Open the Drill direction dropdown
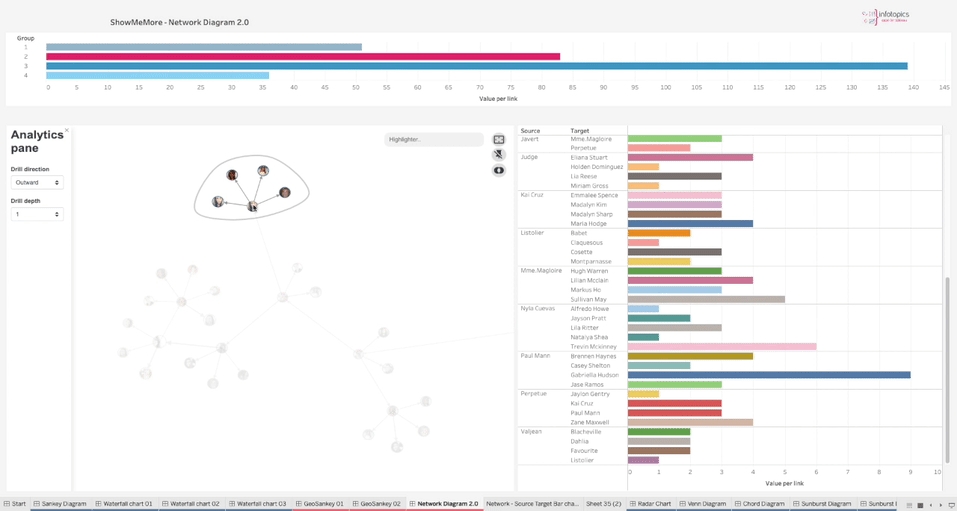This screenshot has height=511, width=957. point(37,183)
